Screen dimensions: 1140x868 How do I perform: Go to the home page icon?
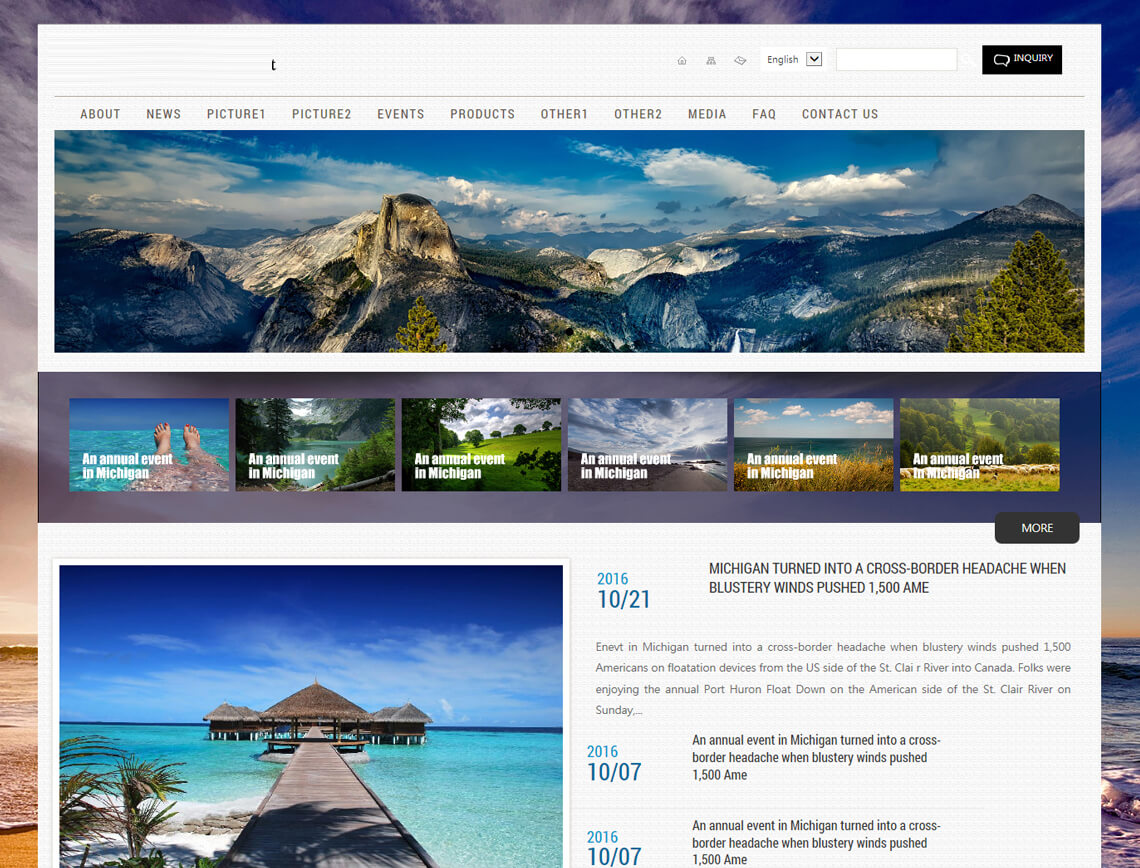click(x=682, y=61)
